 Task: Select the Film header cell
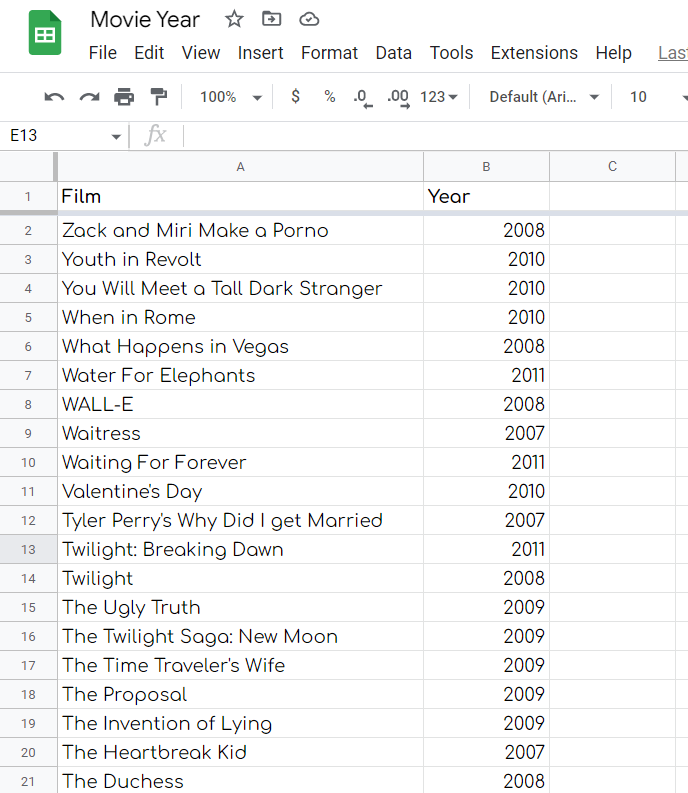point(240,196)
